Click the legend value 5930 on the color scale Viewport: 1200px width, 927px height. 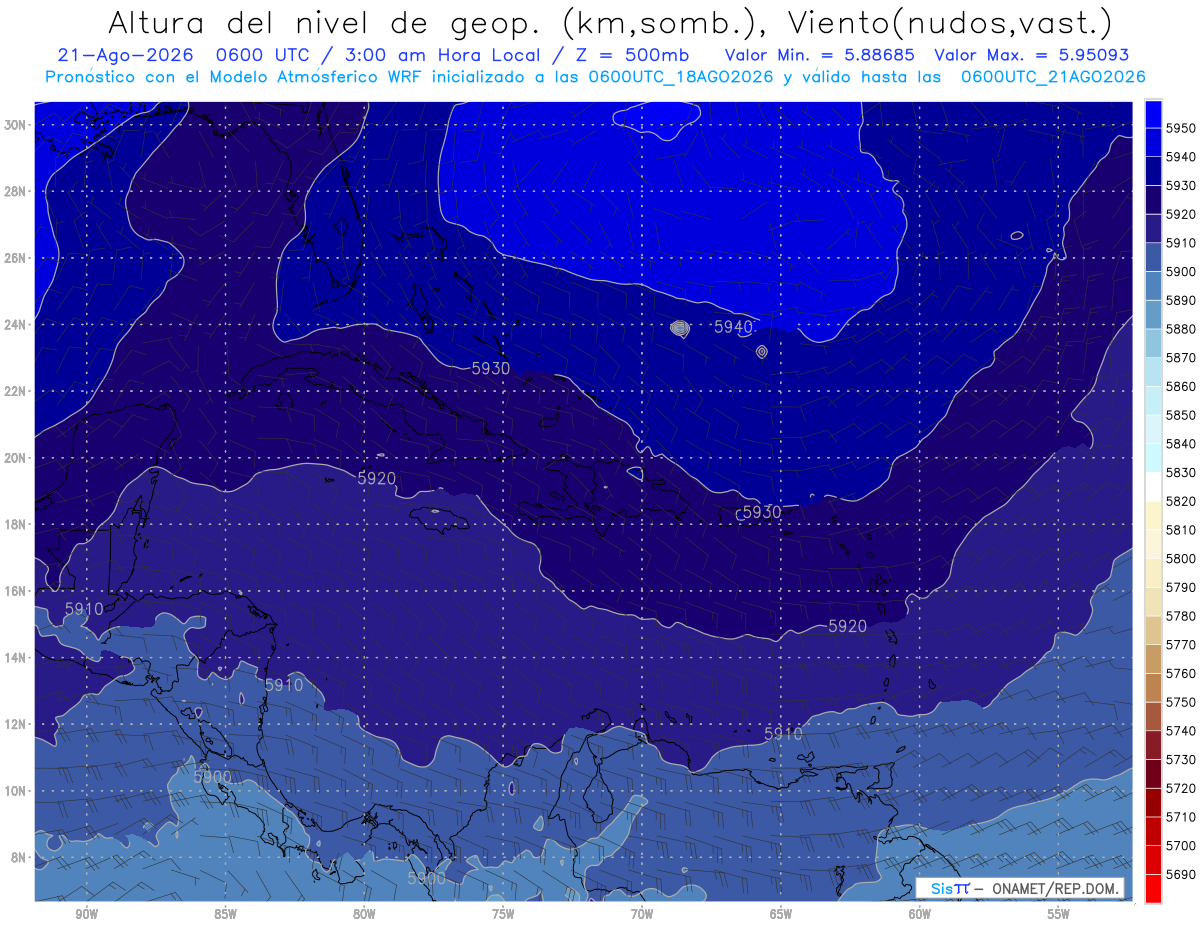1181,186
